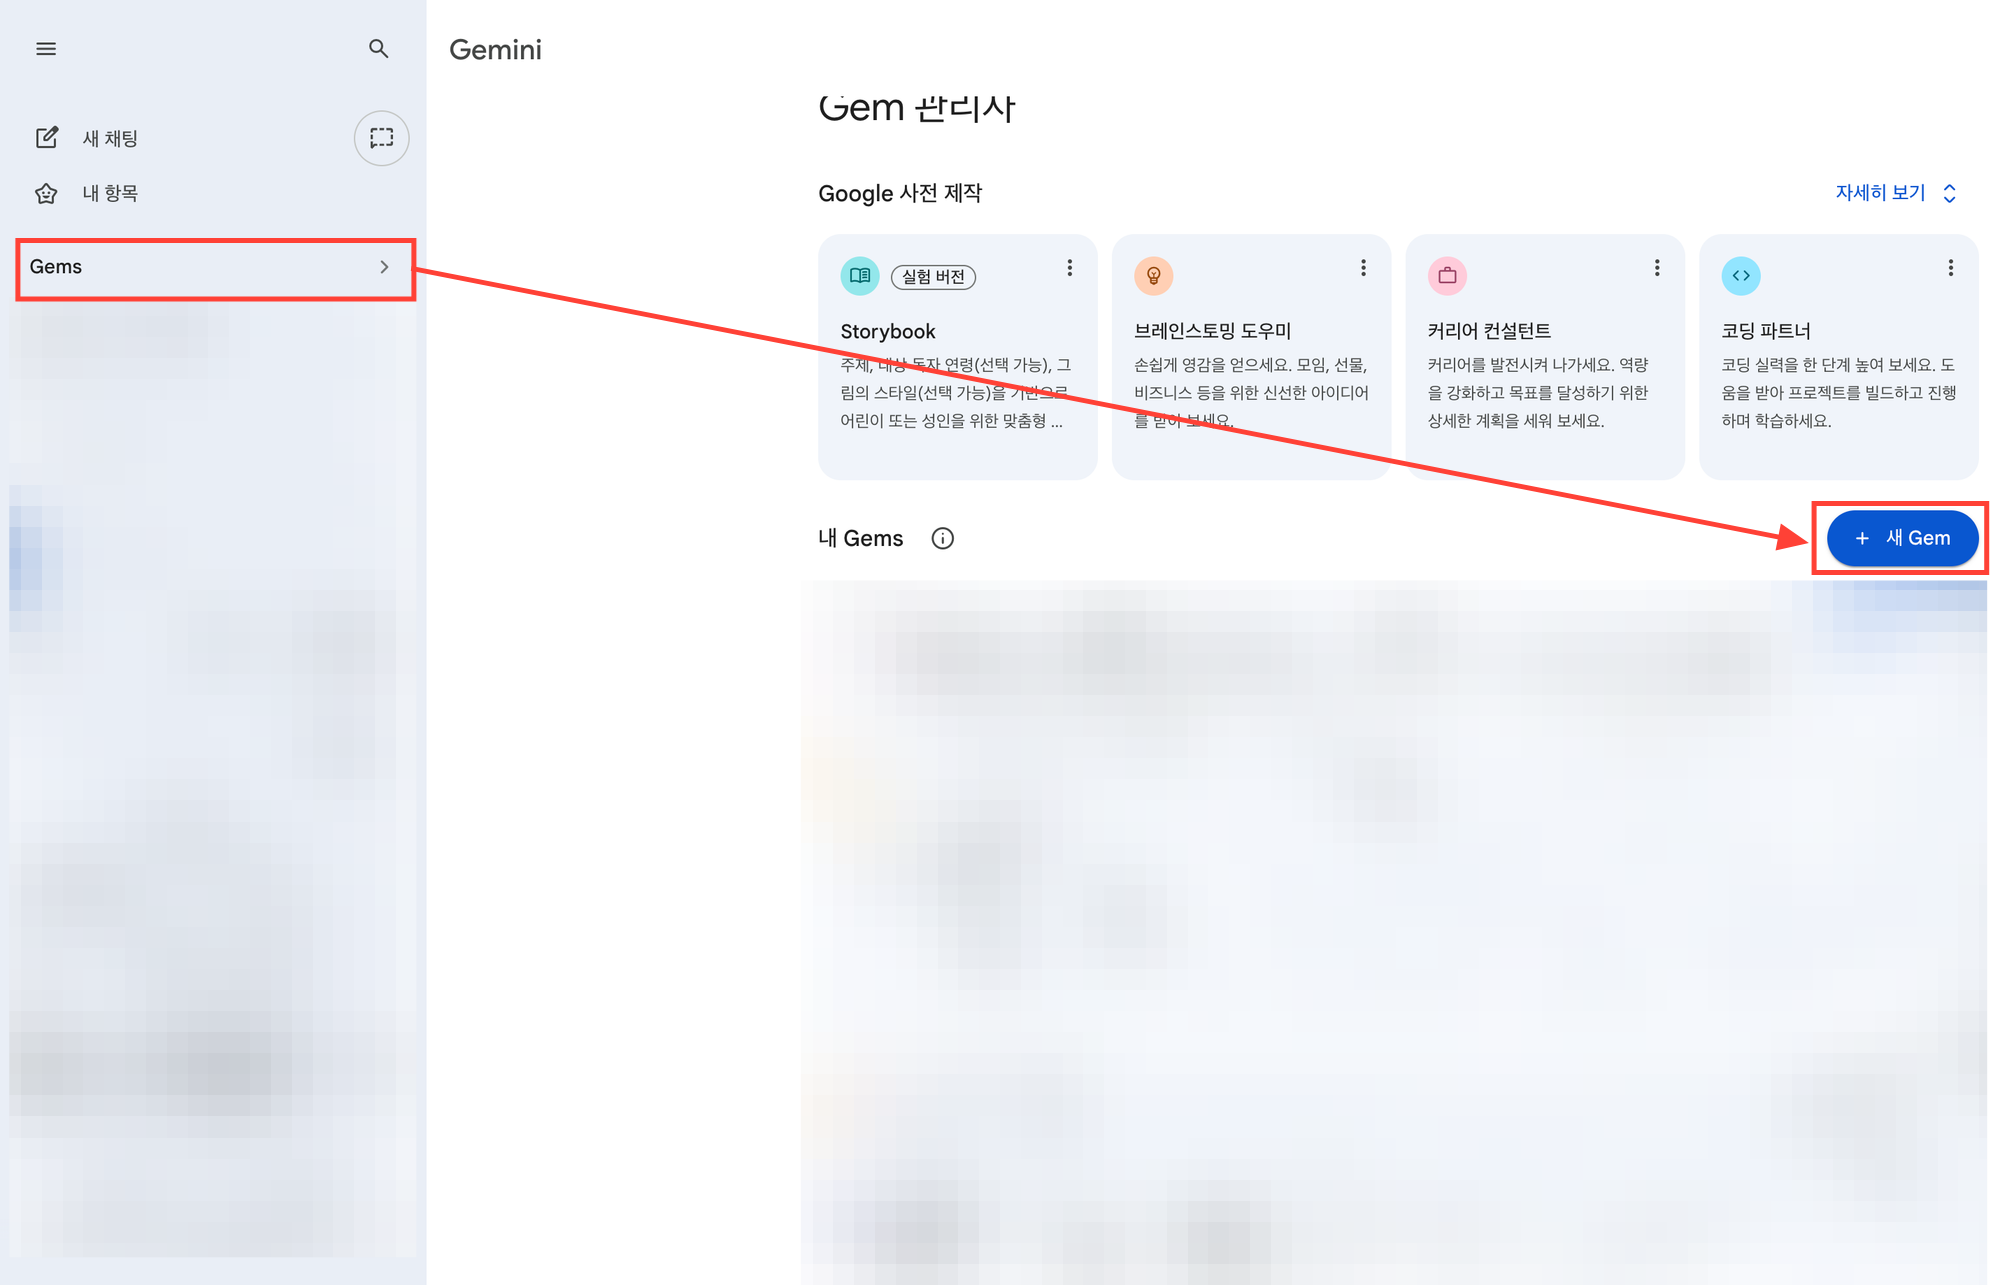The image size is (2000, 1285).
Task: Select 새 채팅 in the sidebar
Action: (110, 138)
